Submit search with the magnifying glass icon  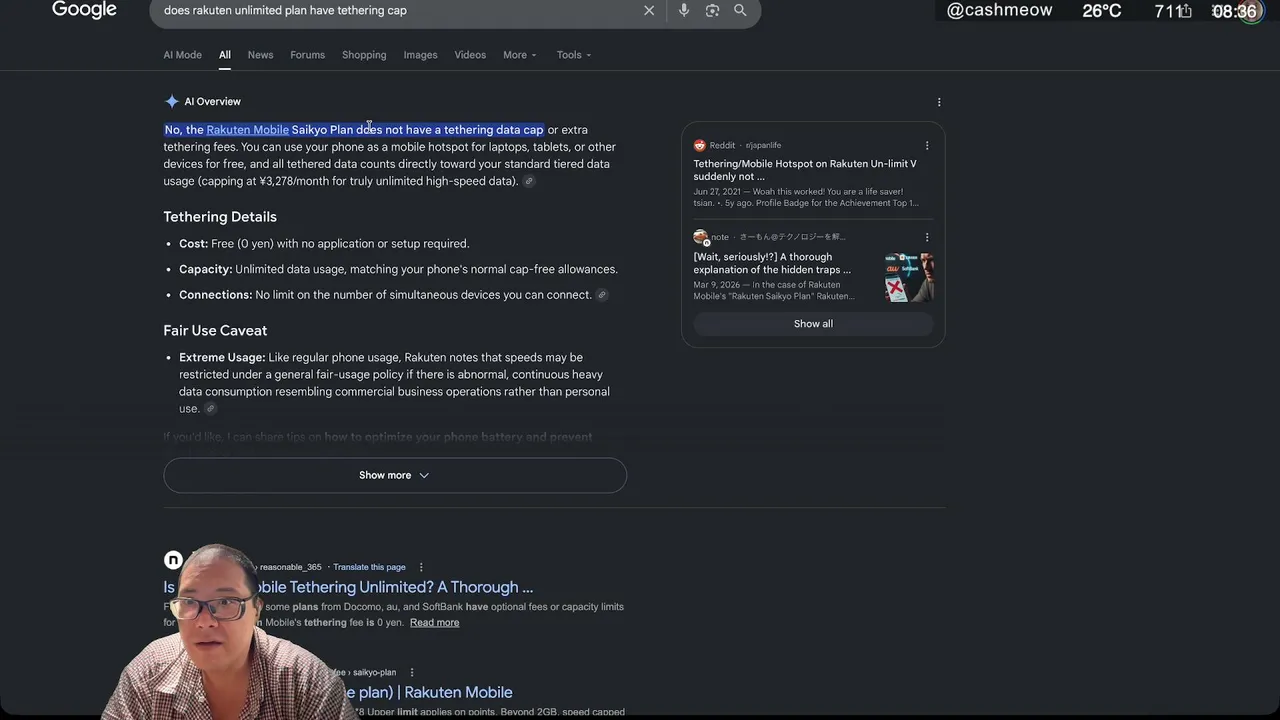(x=740, y=10)
